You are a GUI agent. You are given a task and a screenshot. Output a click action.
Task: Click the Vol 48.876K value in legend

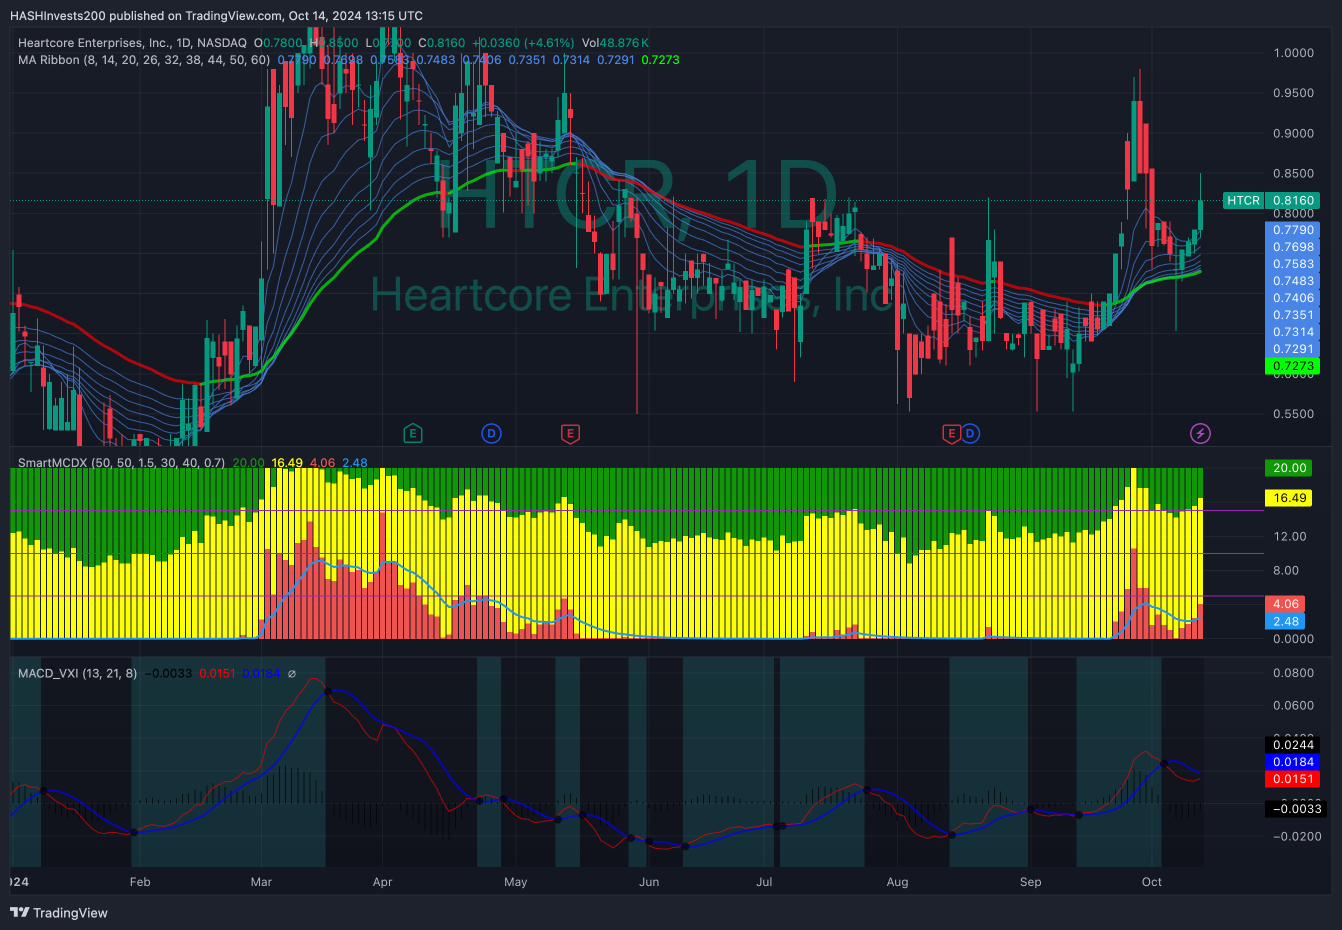pyautogui.click(x=615, y=43)
